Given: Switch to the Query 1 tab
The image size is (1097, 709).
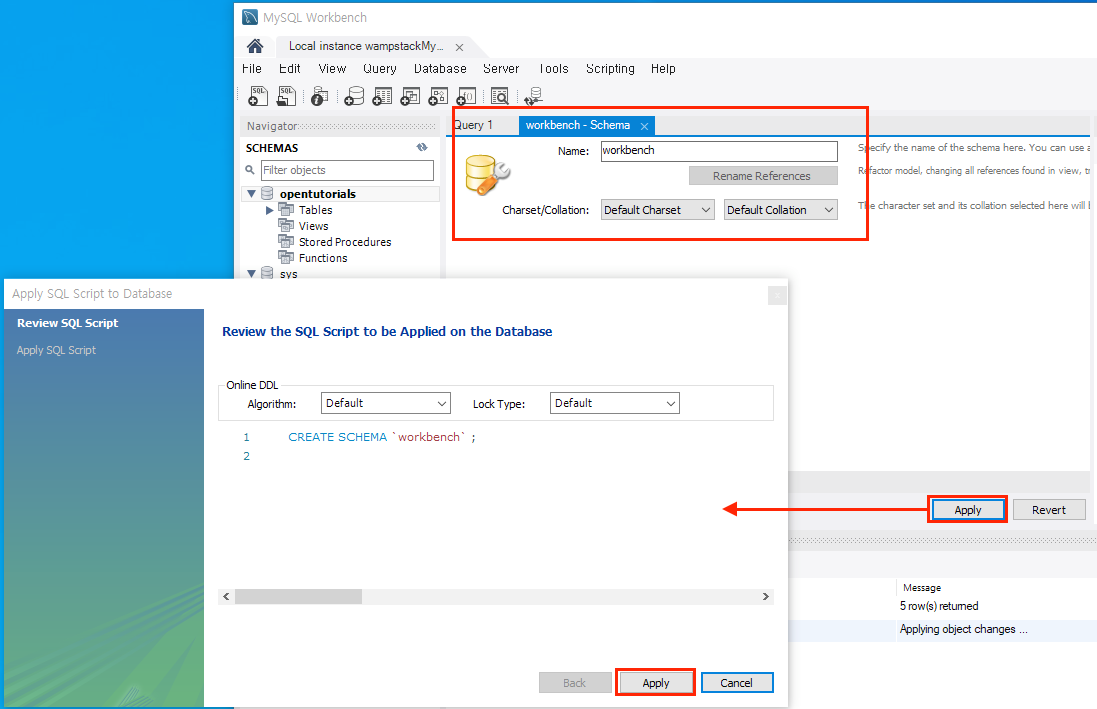Looking at the screenshot, I should click(x=474, y=125).
